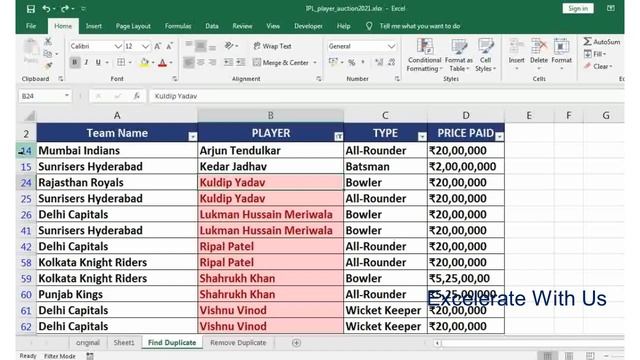The width and height of the screenshot is (640, 360).
Task: Cut selection with the scissors icon
Action: coord(48,41)
